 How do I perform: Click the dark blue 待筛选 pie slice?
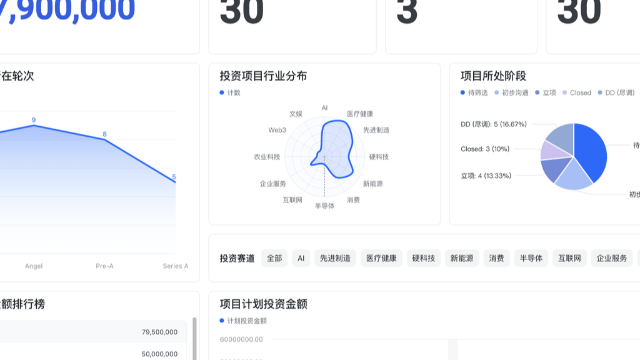pos(592,151)
